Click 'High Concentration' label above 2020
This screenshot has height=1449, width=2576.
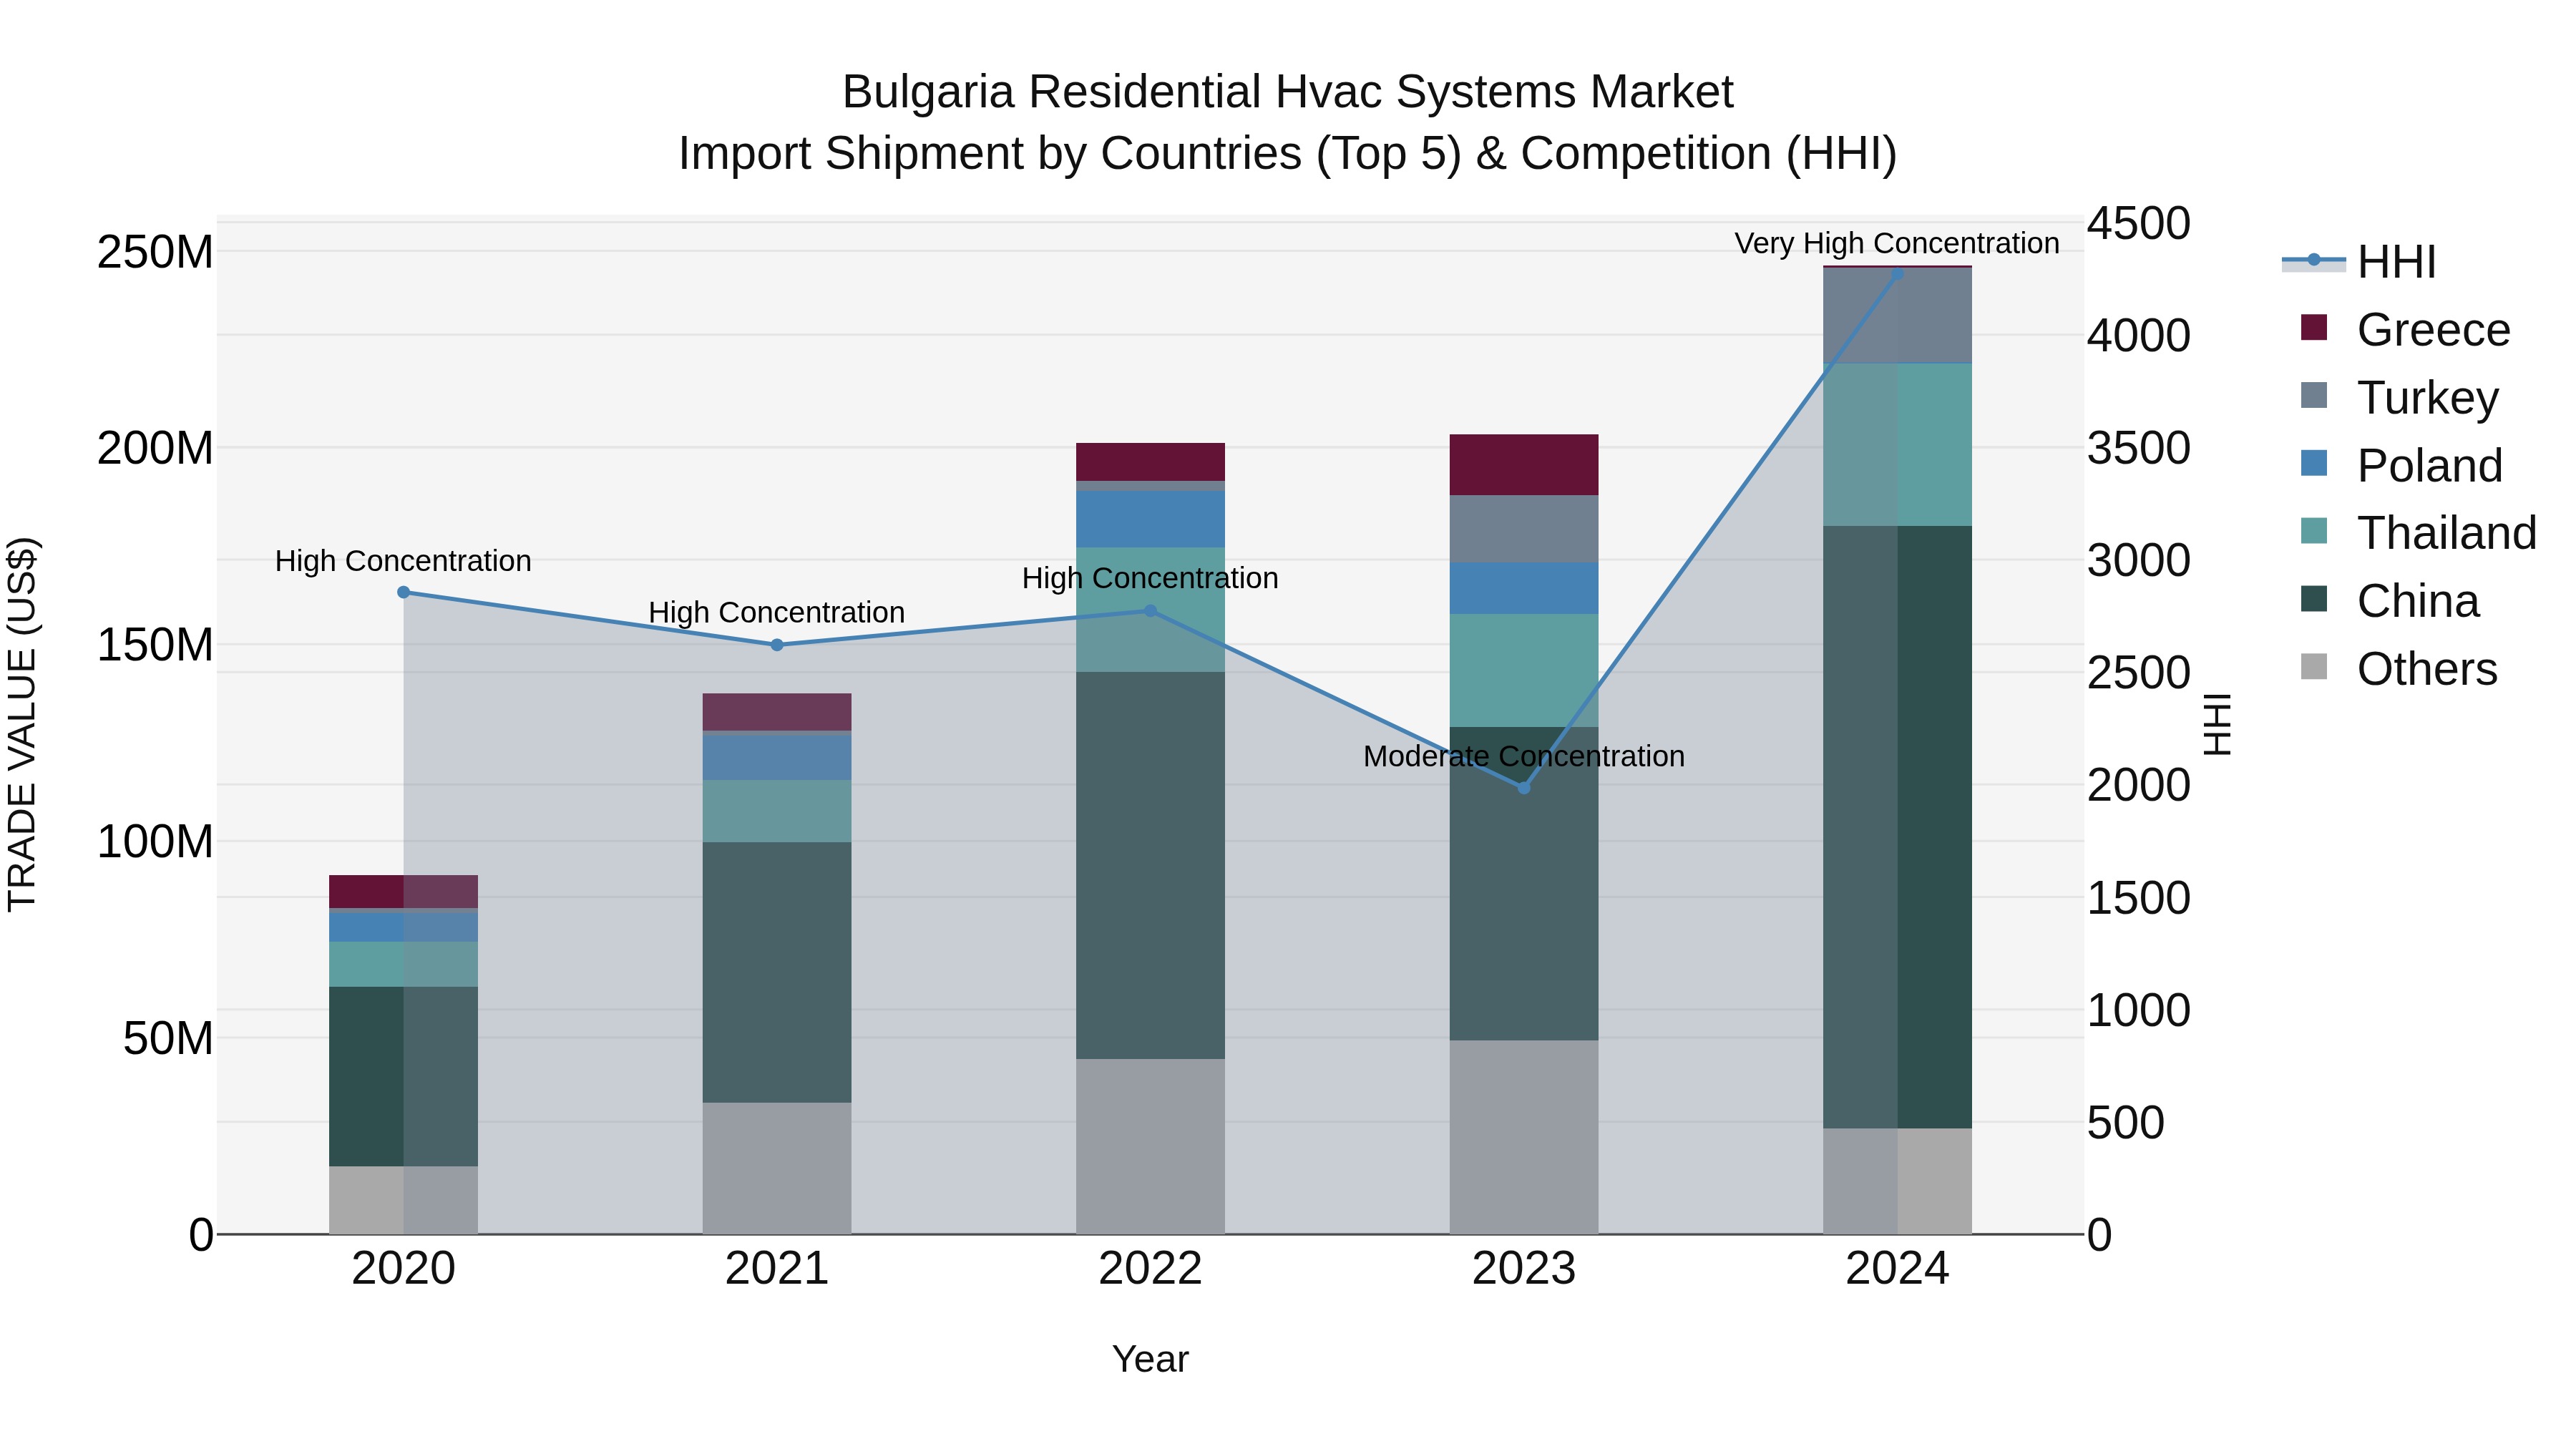tap(403, 561)
